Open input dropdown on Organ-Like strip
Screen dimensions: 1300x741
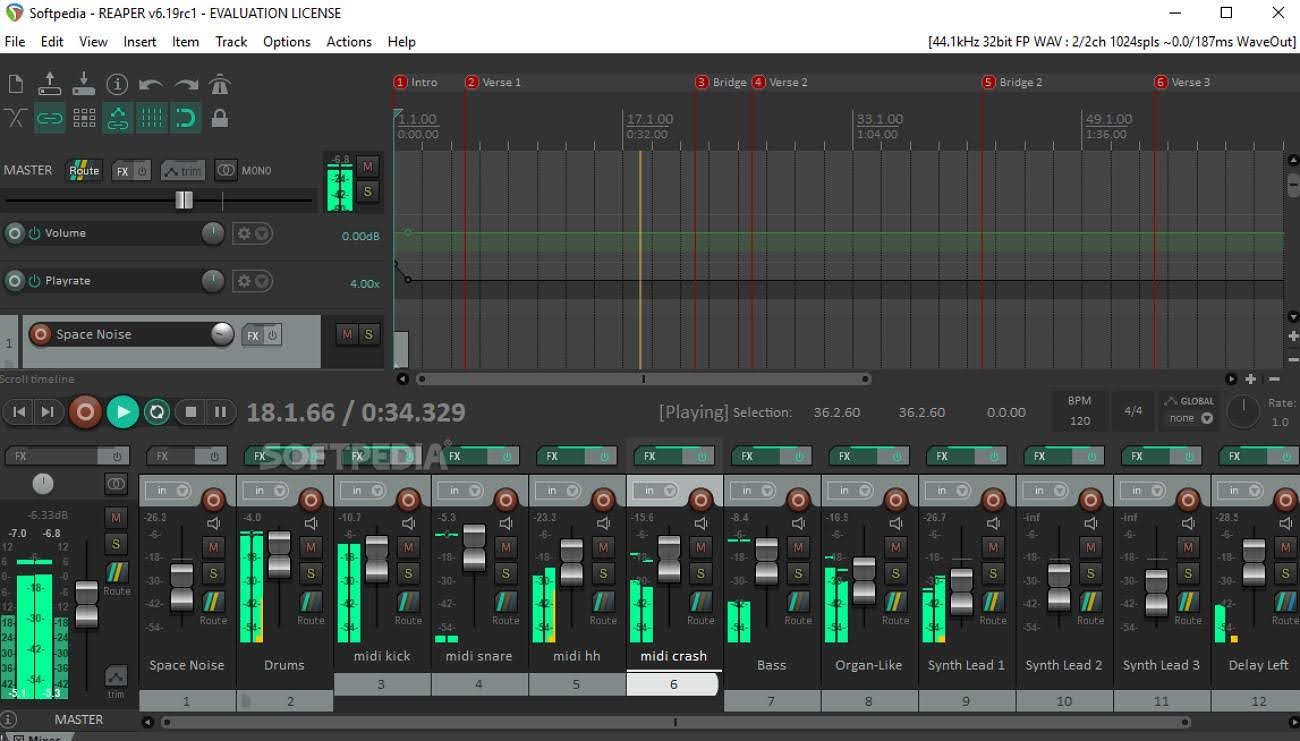[x=850, y=491]
